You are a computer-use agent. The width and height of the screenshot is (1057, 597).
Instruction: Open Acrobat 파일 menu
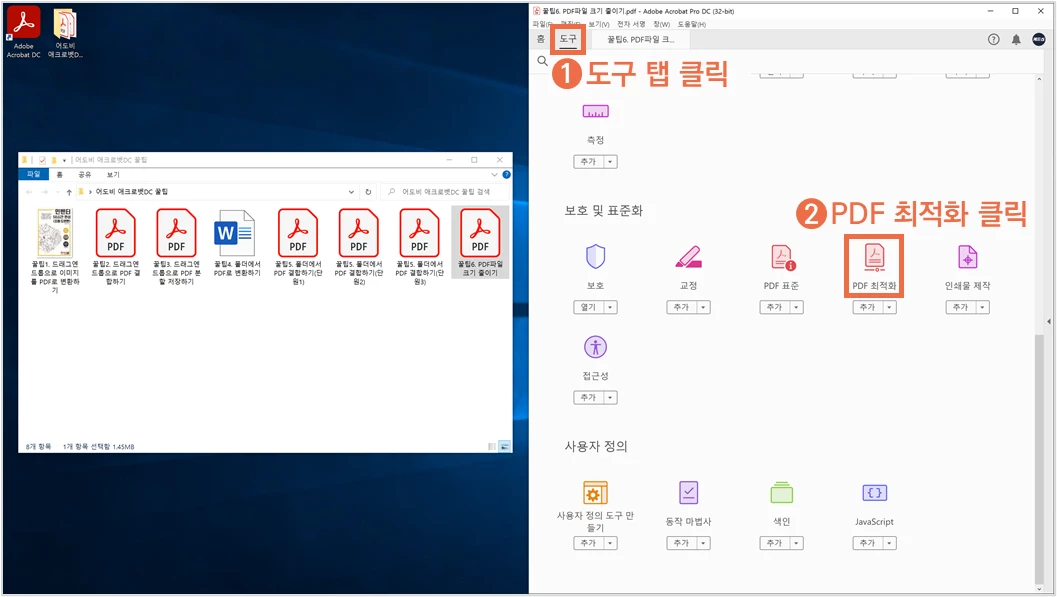541,24
